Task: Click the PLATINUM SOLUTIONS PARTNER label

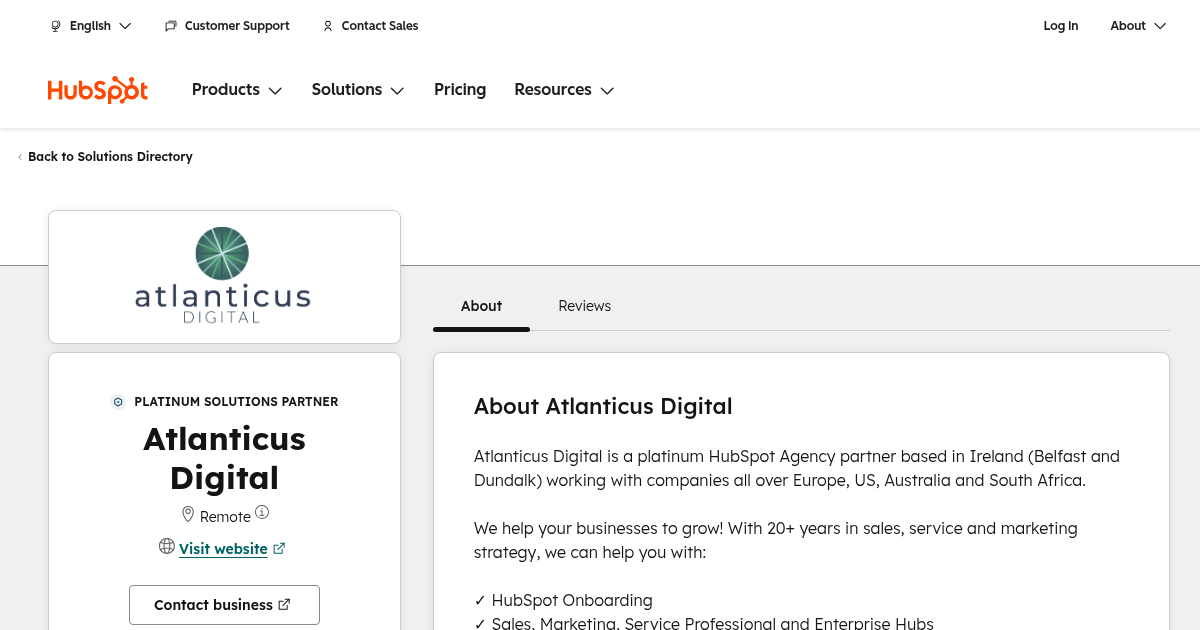Action: click(x=236, y=402)
